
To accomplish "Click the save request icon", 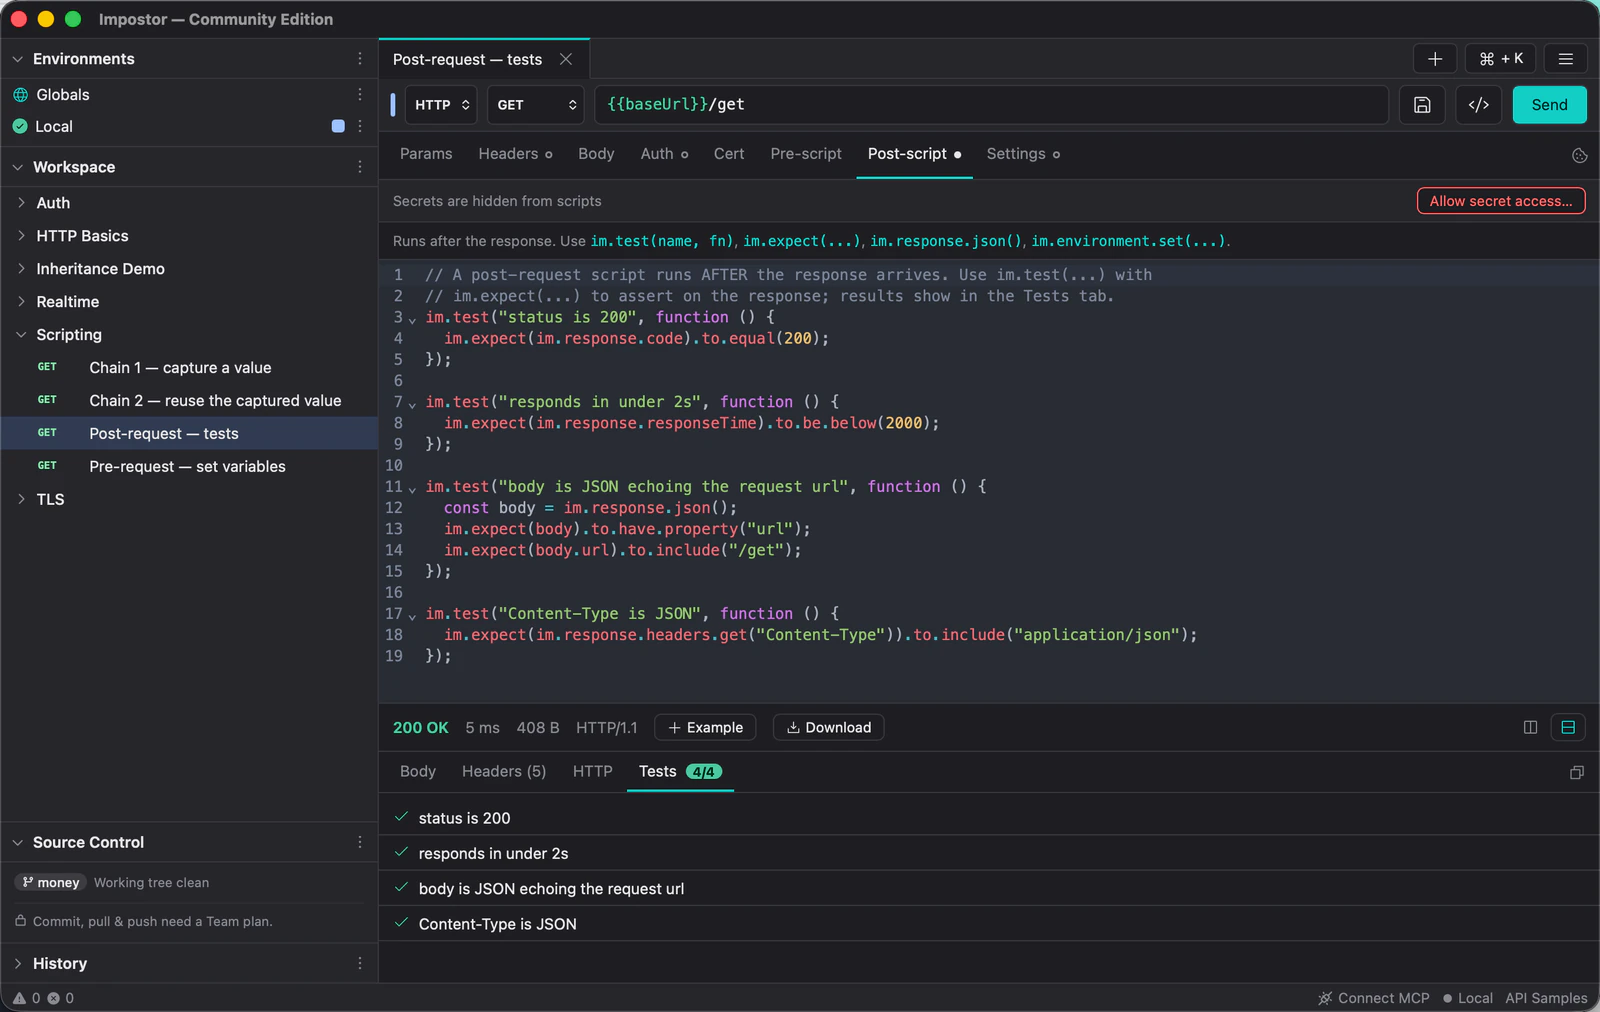I will 1422,105.
